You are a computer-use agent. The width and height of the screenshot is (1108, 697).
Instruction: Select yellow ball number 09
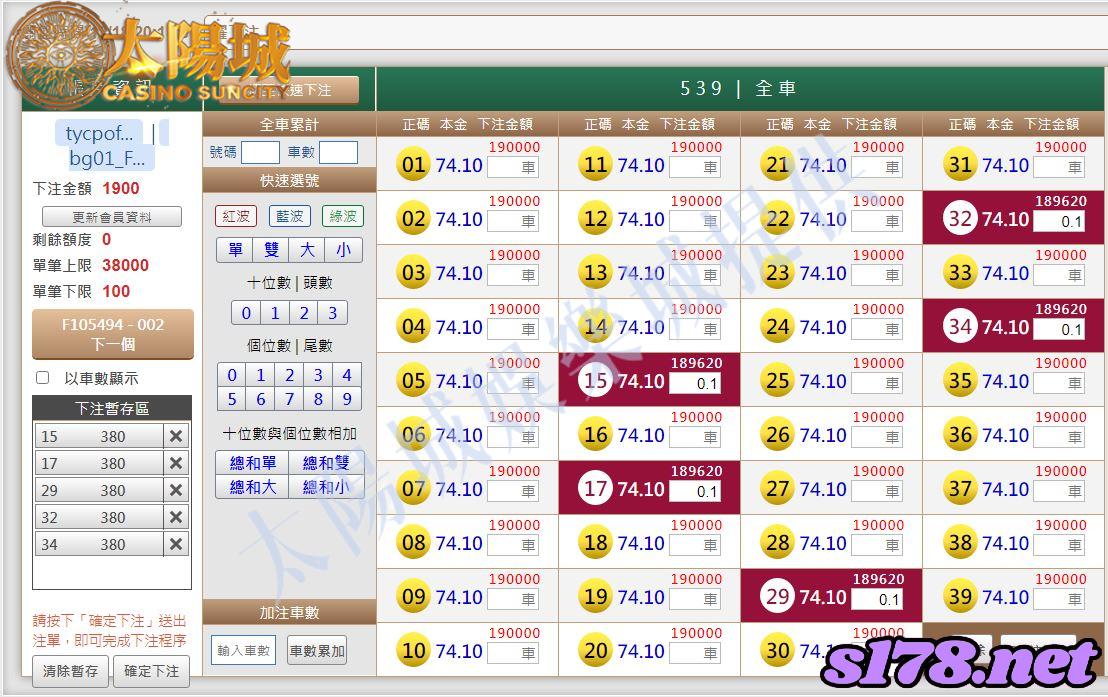pos(413,597)
